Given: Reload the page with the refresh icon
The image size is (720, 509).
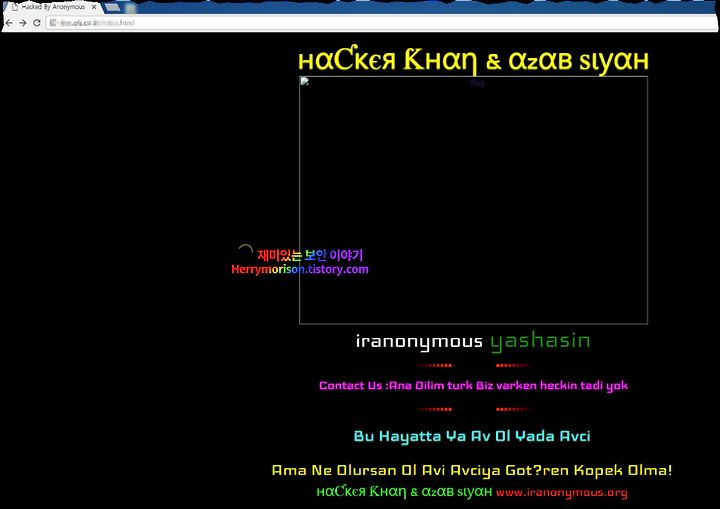Looking at the screenshot, I should pos(37,23).
